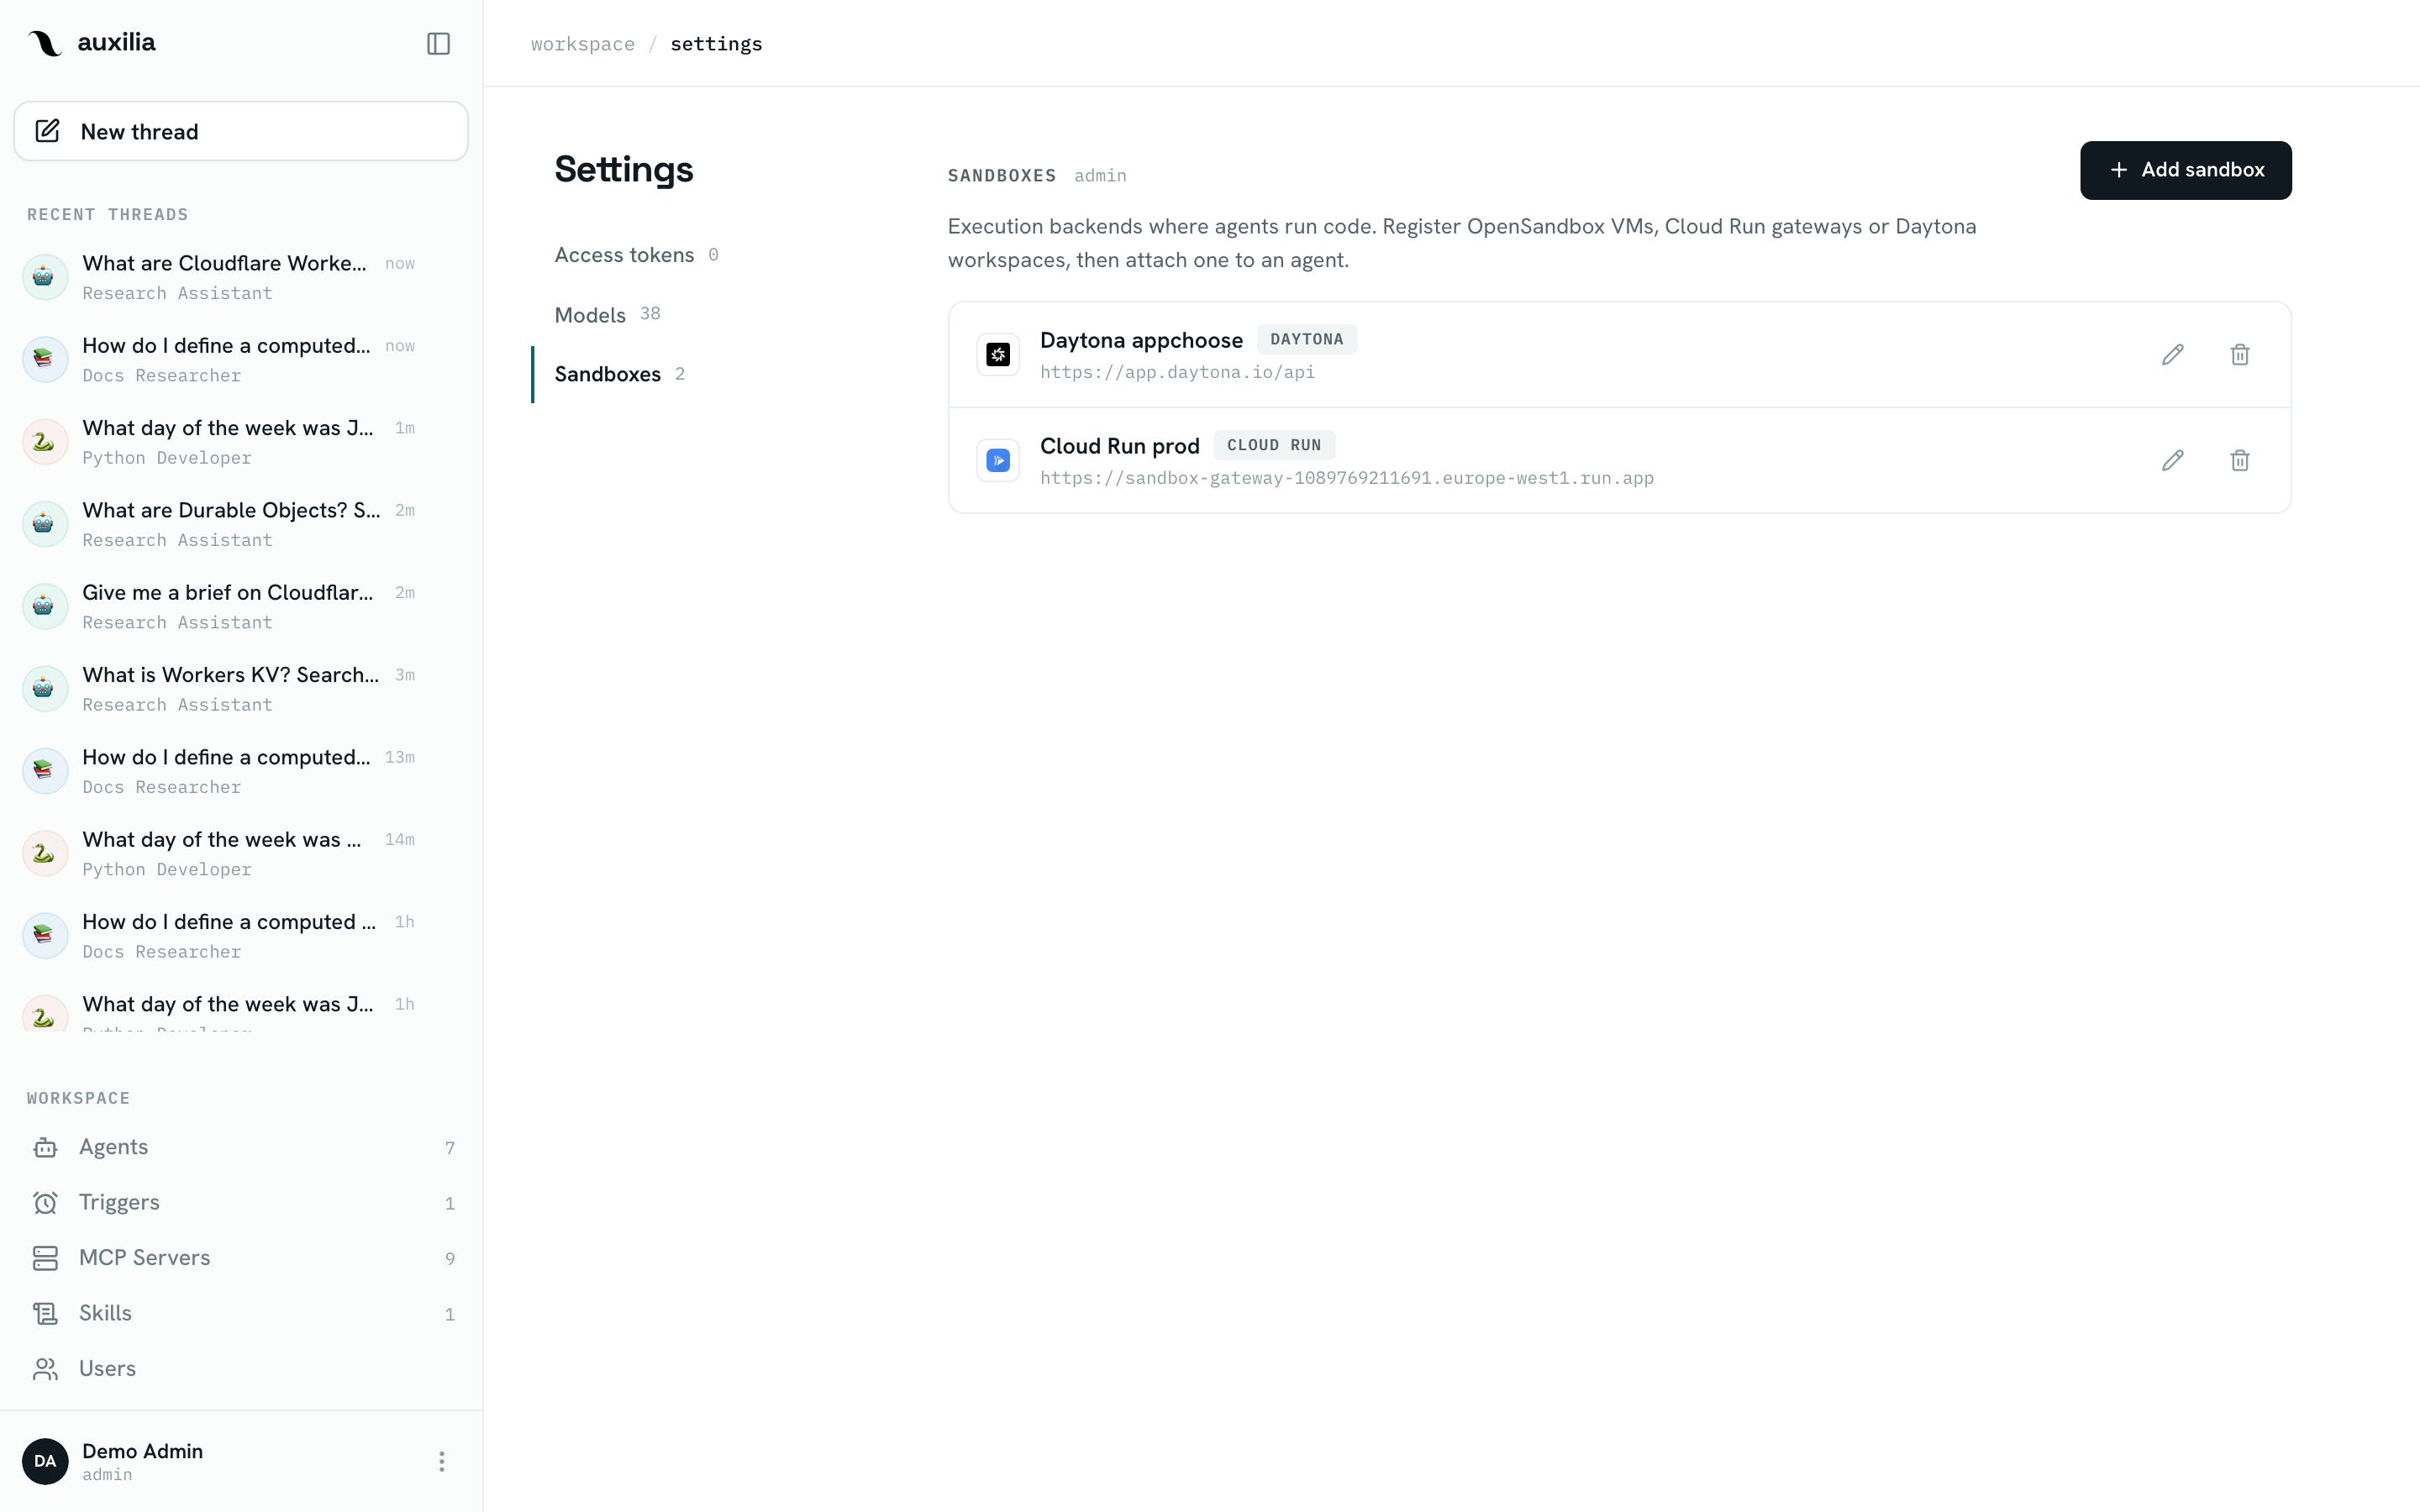Go to workspace breadcrumb link
Viewport: 2420px width, 1512px height.
[x=582, y=44]
